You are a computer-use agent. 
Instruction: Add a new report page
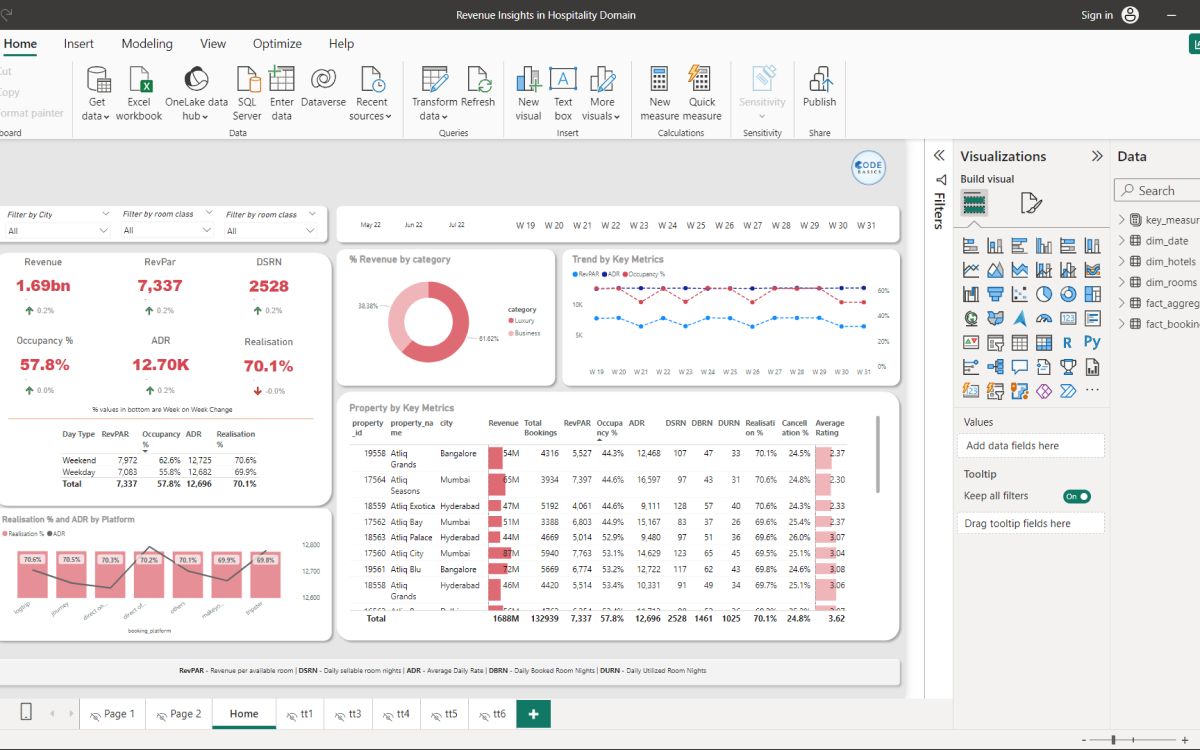point(533,714)
